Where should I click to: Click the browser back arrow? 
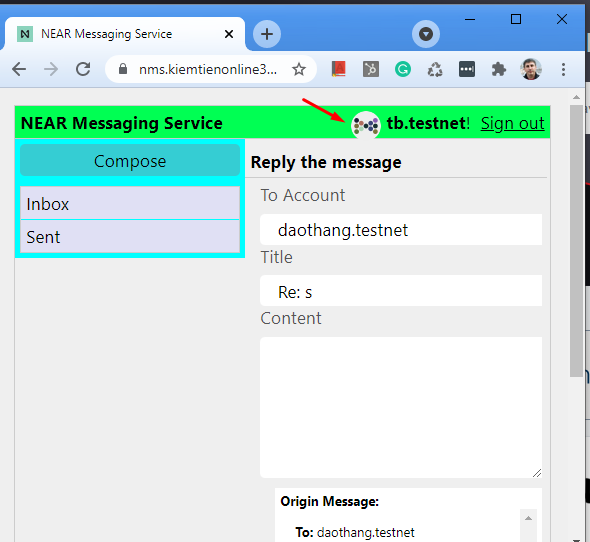(x=19, y=69)
